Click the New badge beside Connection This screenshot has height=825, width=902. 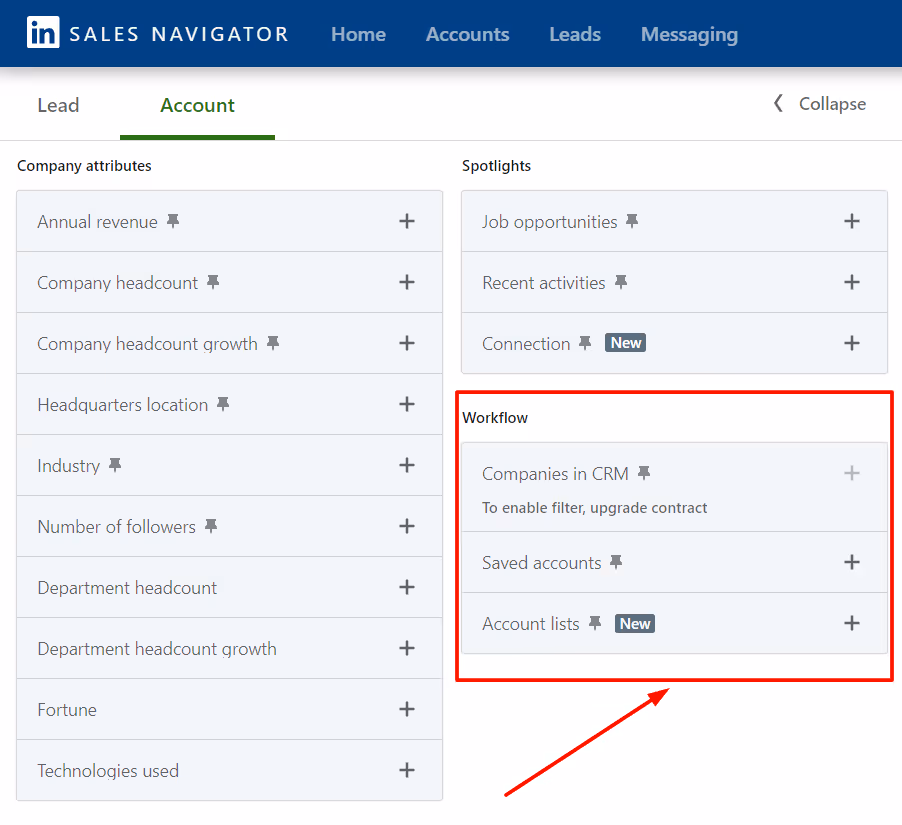(624, 341)
